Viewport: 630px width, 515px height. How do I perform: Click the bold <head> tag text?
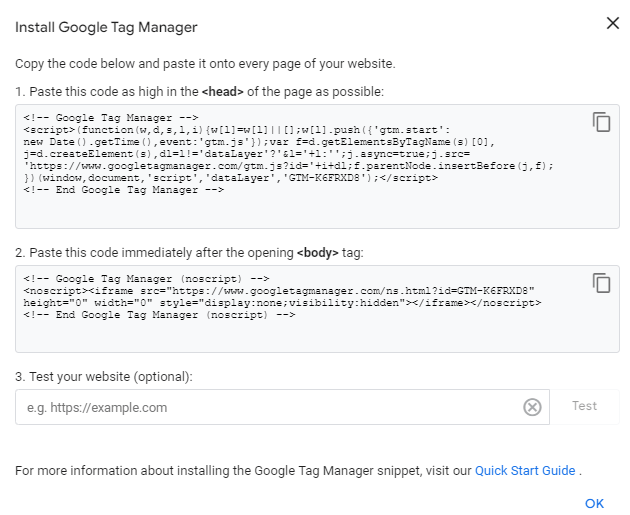[x=223, y=92]
